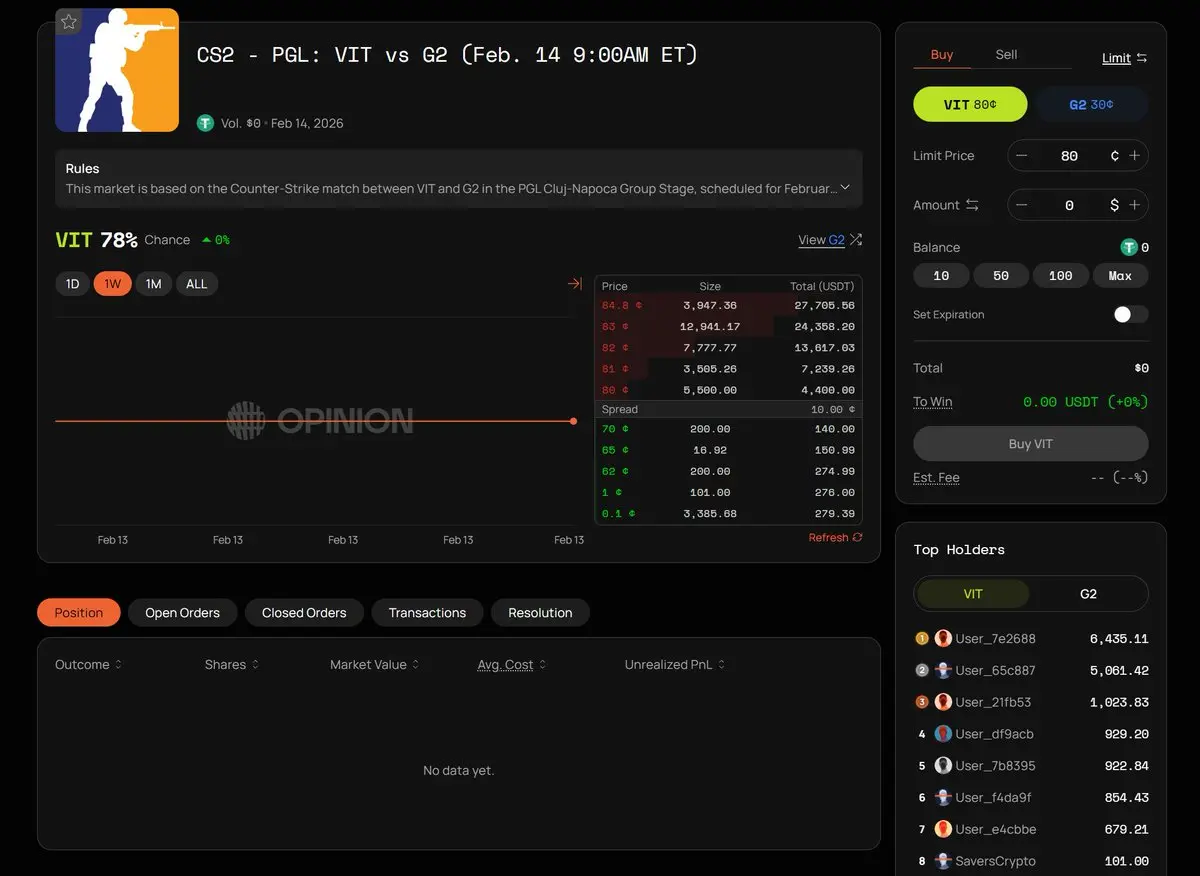The width and height of the screenshot is (1200, 876).
Task: Click the 80 ¢ ask price row
Action: 728,390
